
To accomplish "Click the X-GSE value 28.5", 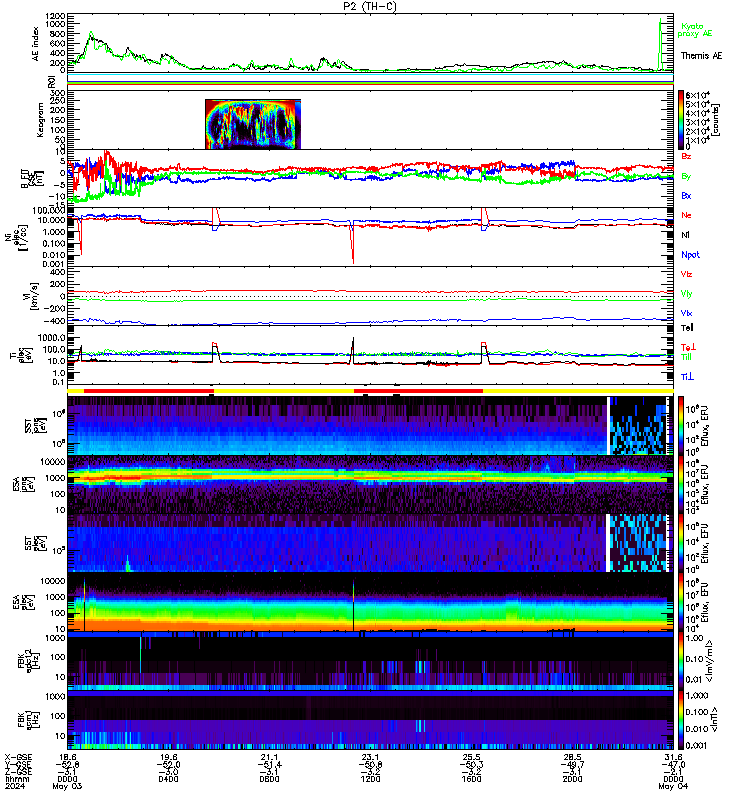I will (572, 757).
